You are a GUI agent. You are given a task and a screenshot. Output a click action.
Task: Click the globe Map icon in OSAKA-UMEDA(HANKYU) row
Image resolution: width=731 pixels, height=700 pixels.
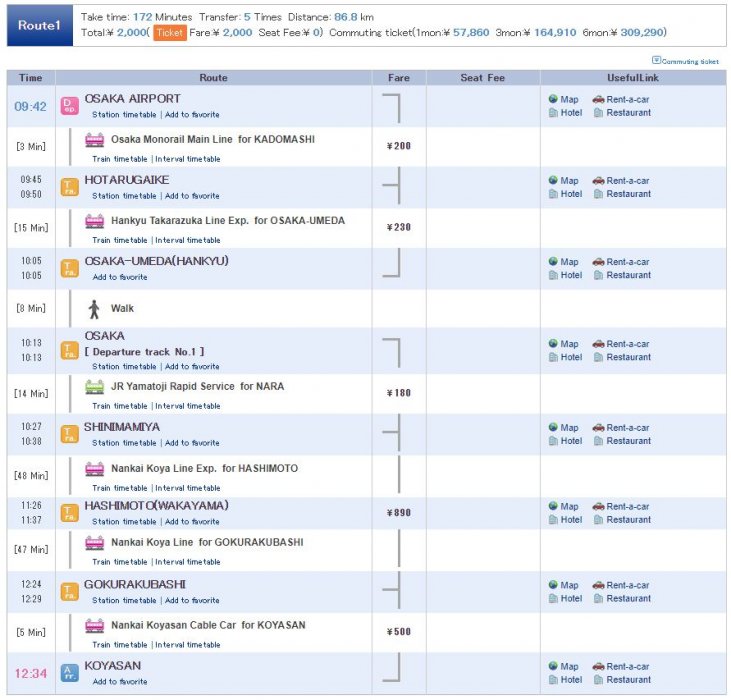click(553, 261)
